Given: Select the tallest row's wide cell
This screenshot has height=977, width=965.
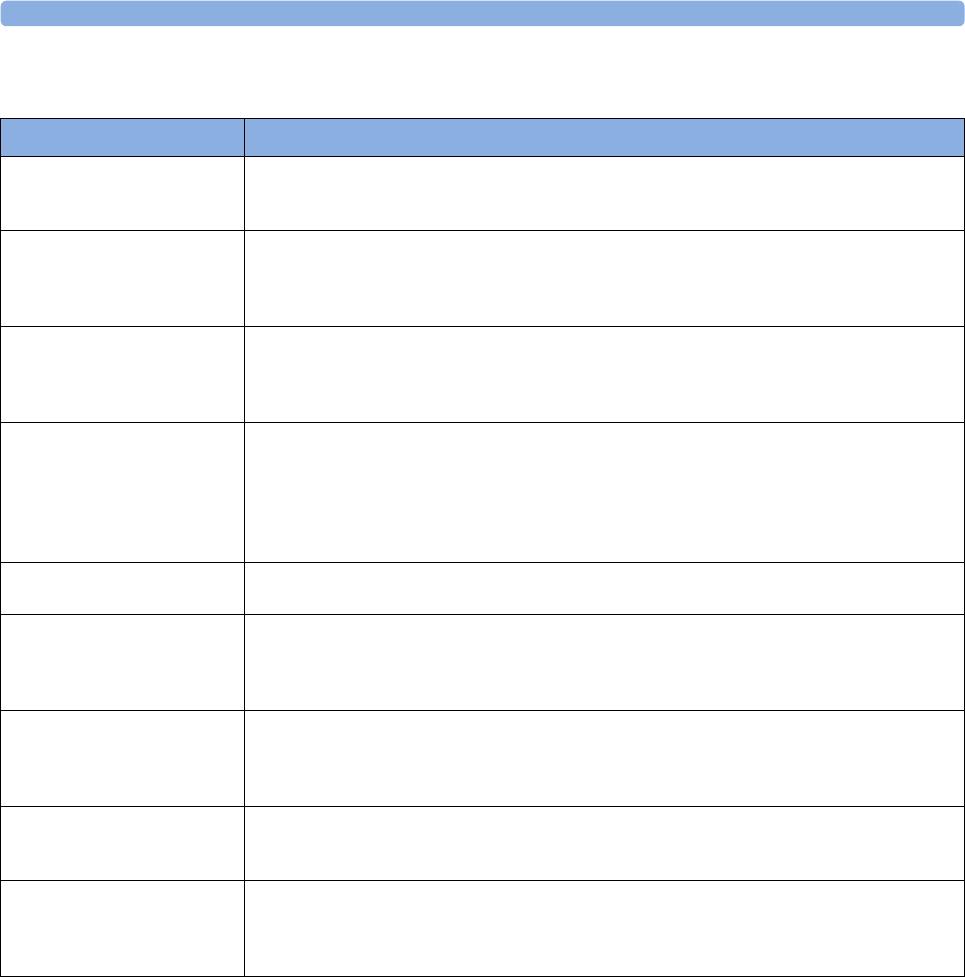Looking at the screenshot, I should point(604,492).
